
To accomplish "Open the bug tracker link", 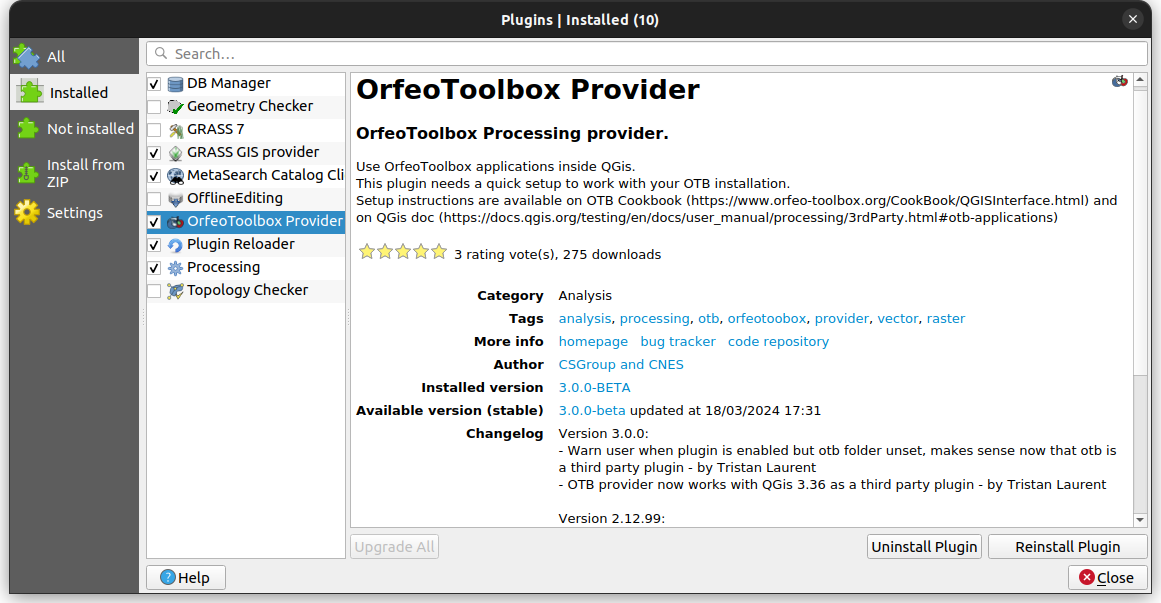I will click(x=678, y=342).
